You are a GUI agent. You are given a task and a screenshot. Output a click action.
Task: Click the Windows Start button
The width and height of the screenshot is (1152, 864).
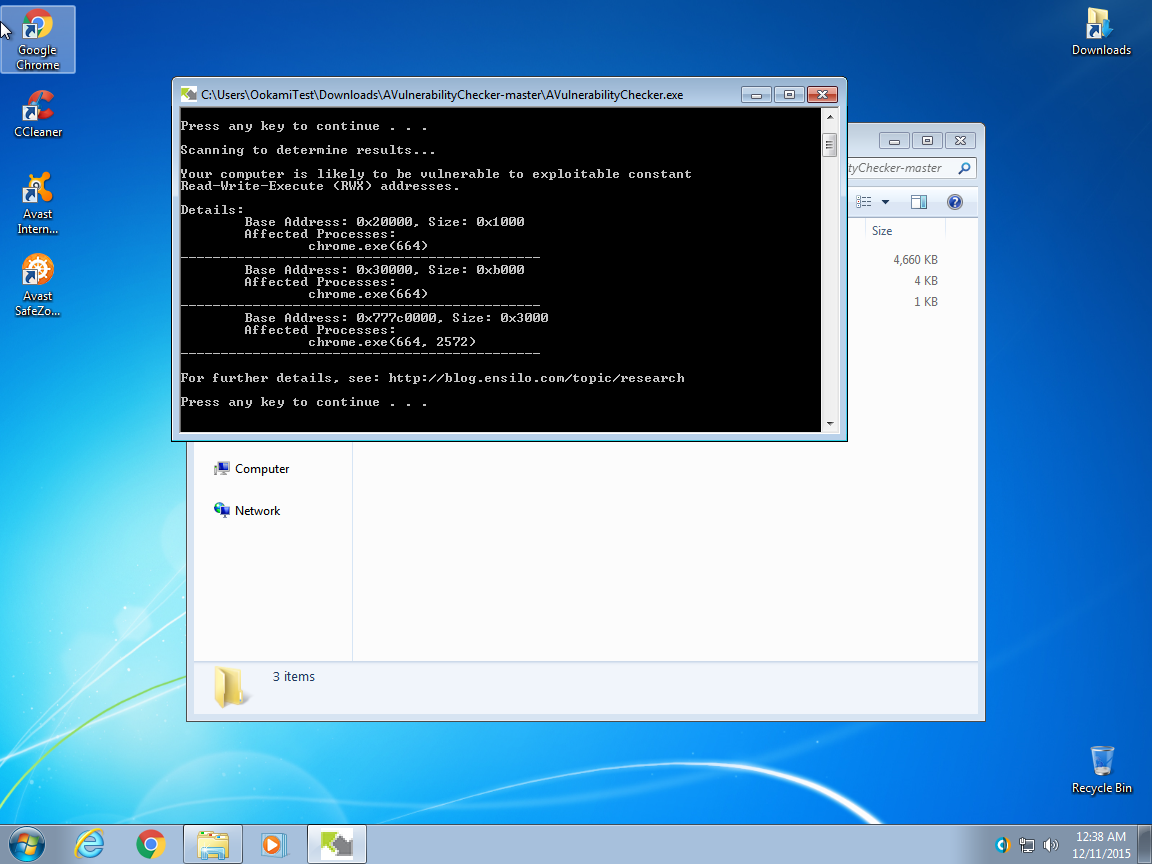click(x=27, y=845)
